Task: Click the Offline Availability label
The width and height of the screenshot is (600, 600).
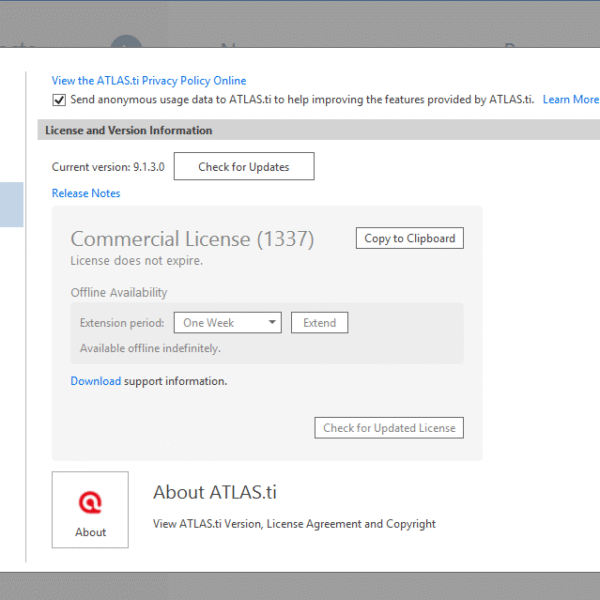Action: pos(119,293)
